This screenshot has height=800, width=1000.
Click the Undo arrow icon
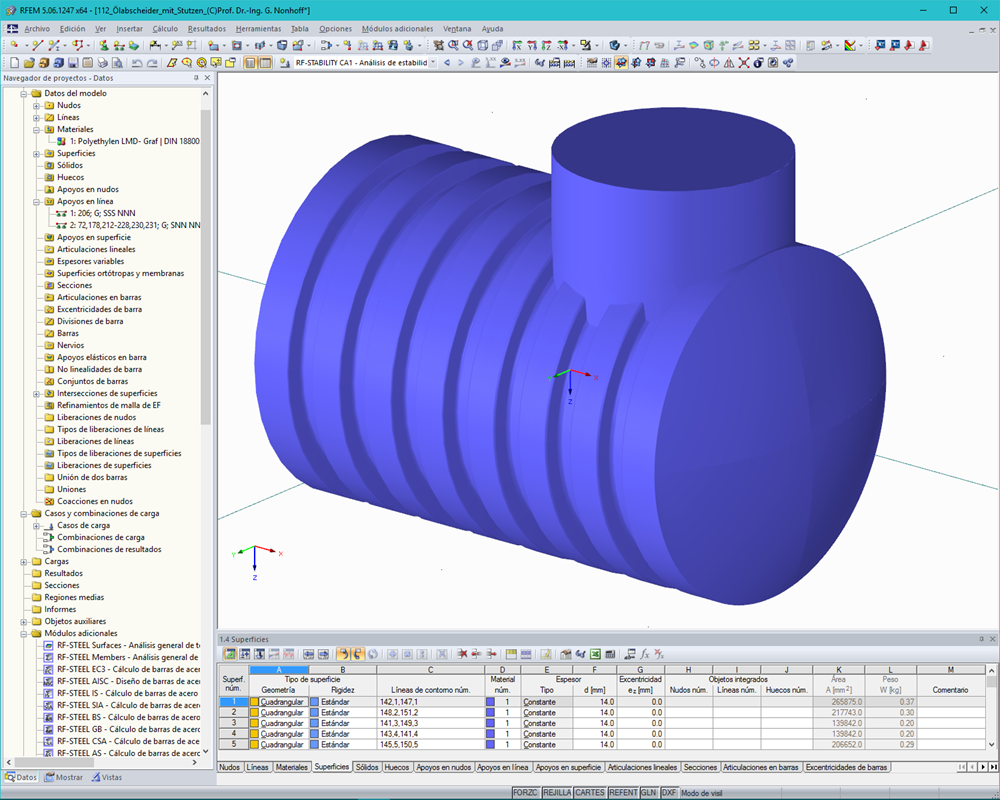(137, 63)
